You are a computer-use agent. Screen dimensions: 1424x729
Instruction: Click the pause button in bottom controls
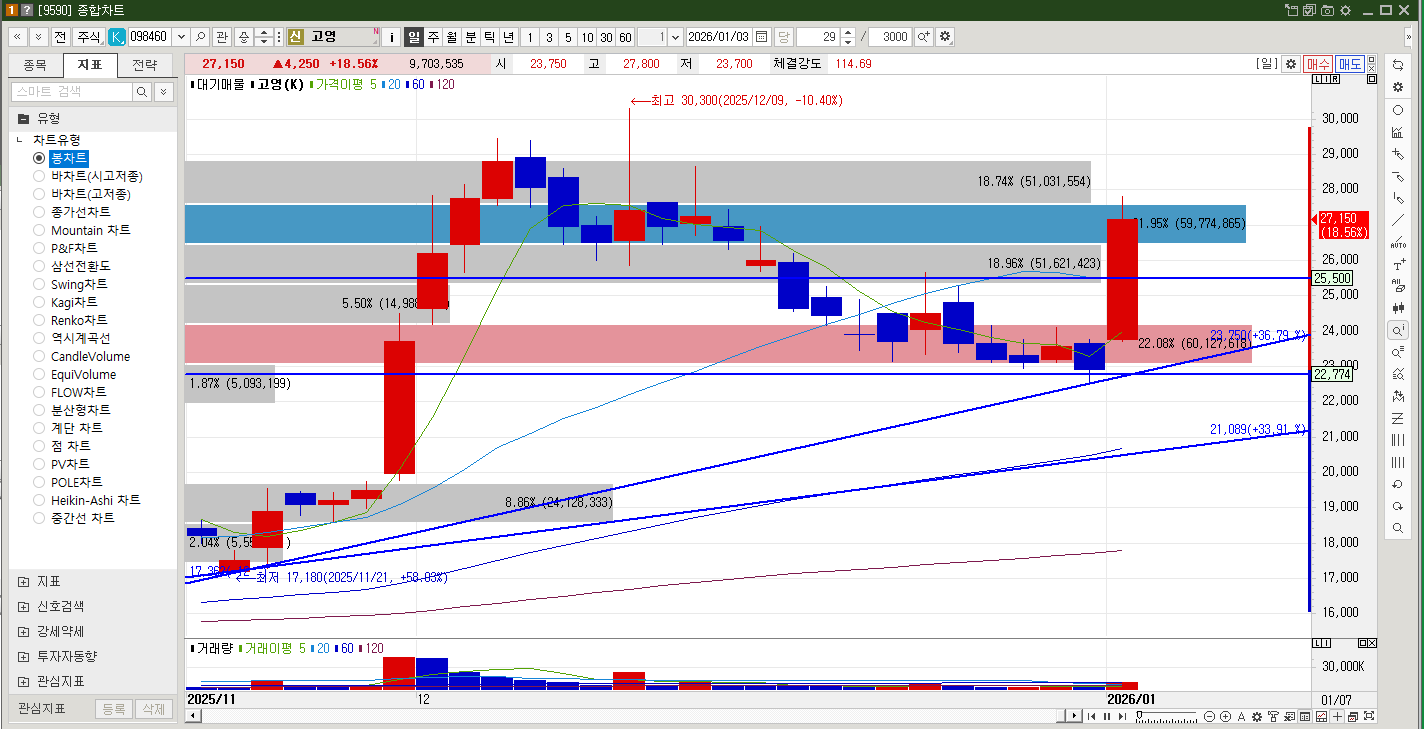[1107, 716]
